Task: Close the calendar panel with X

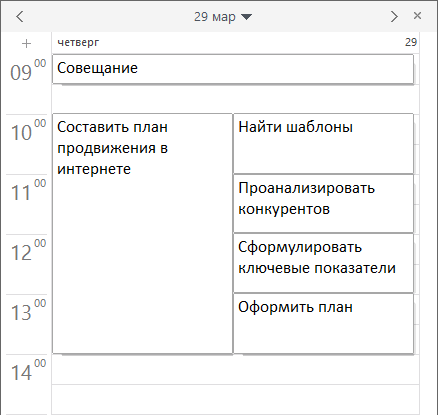Action: 417,16
